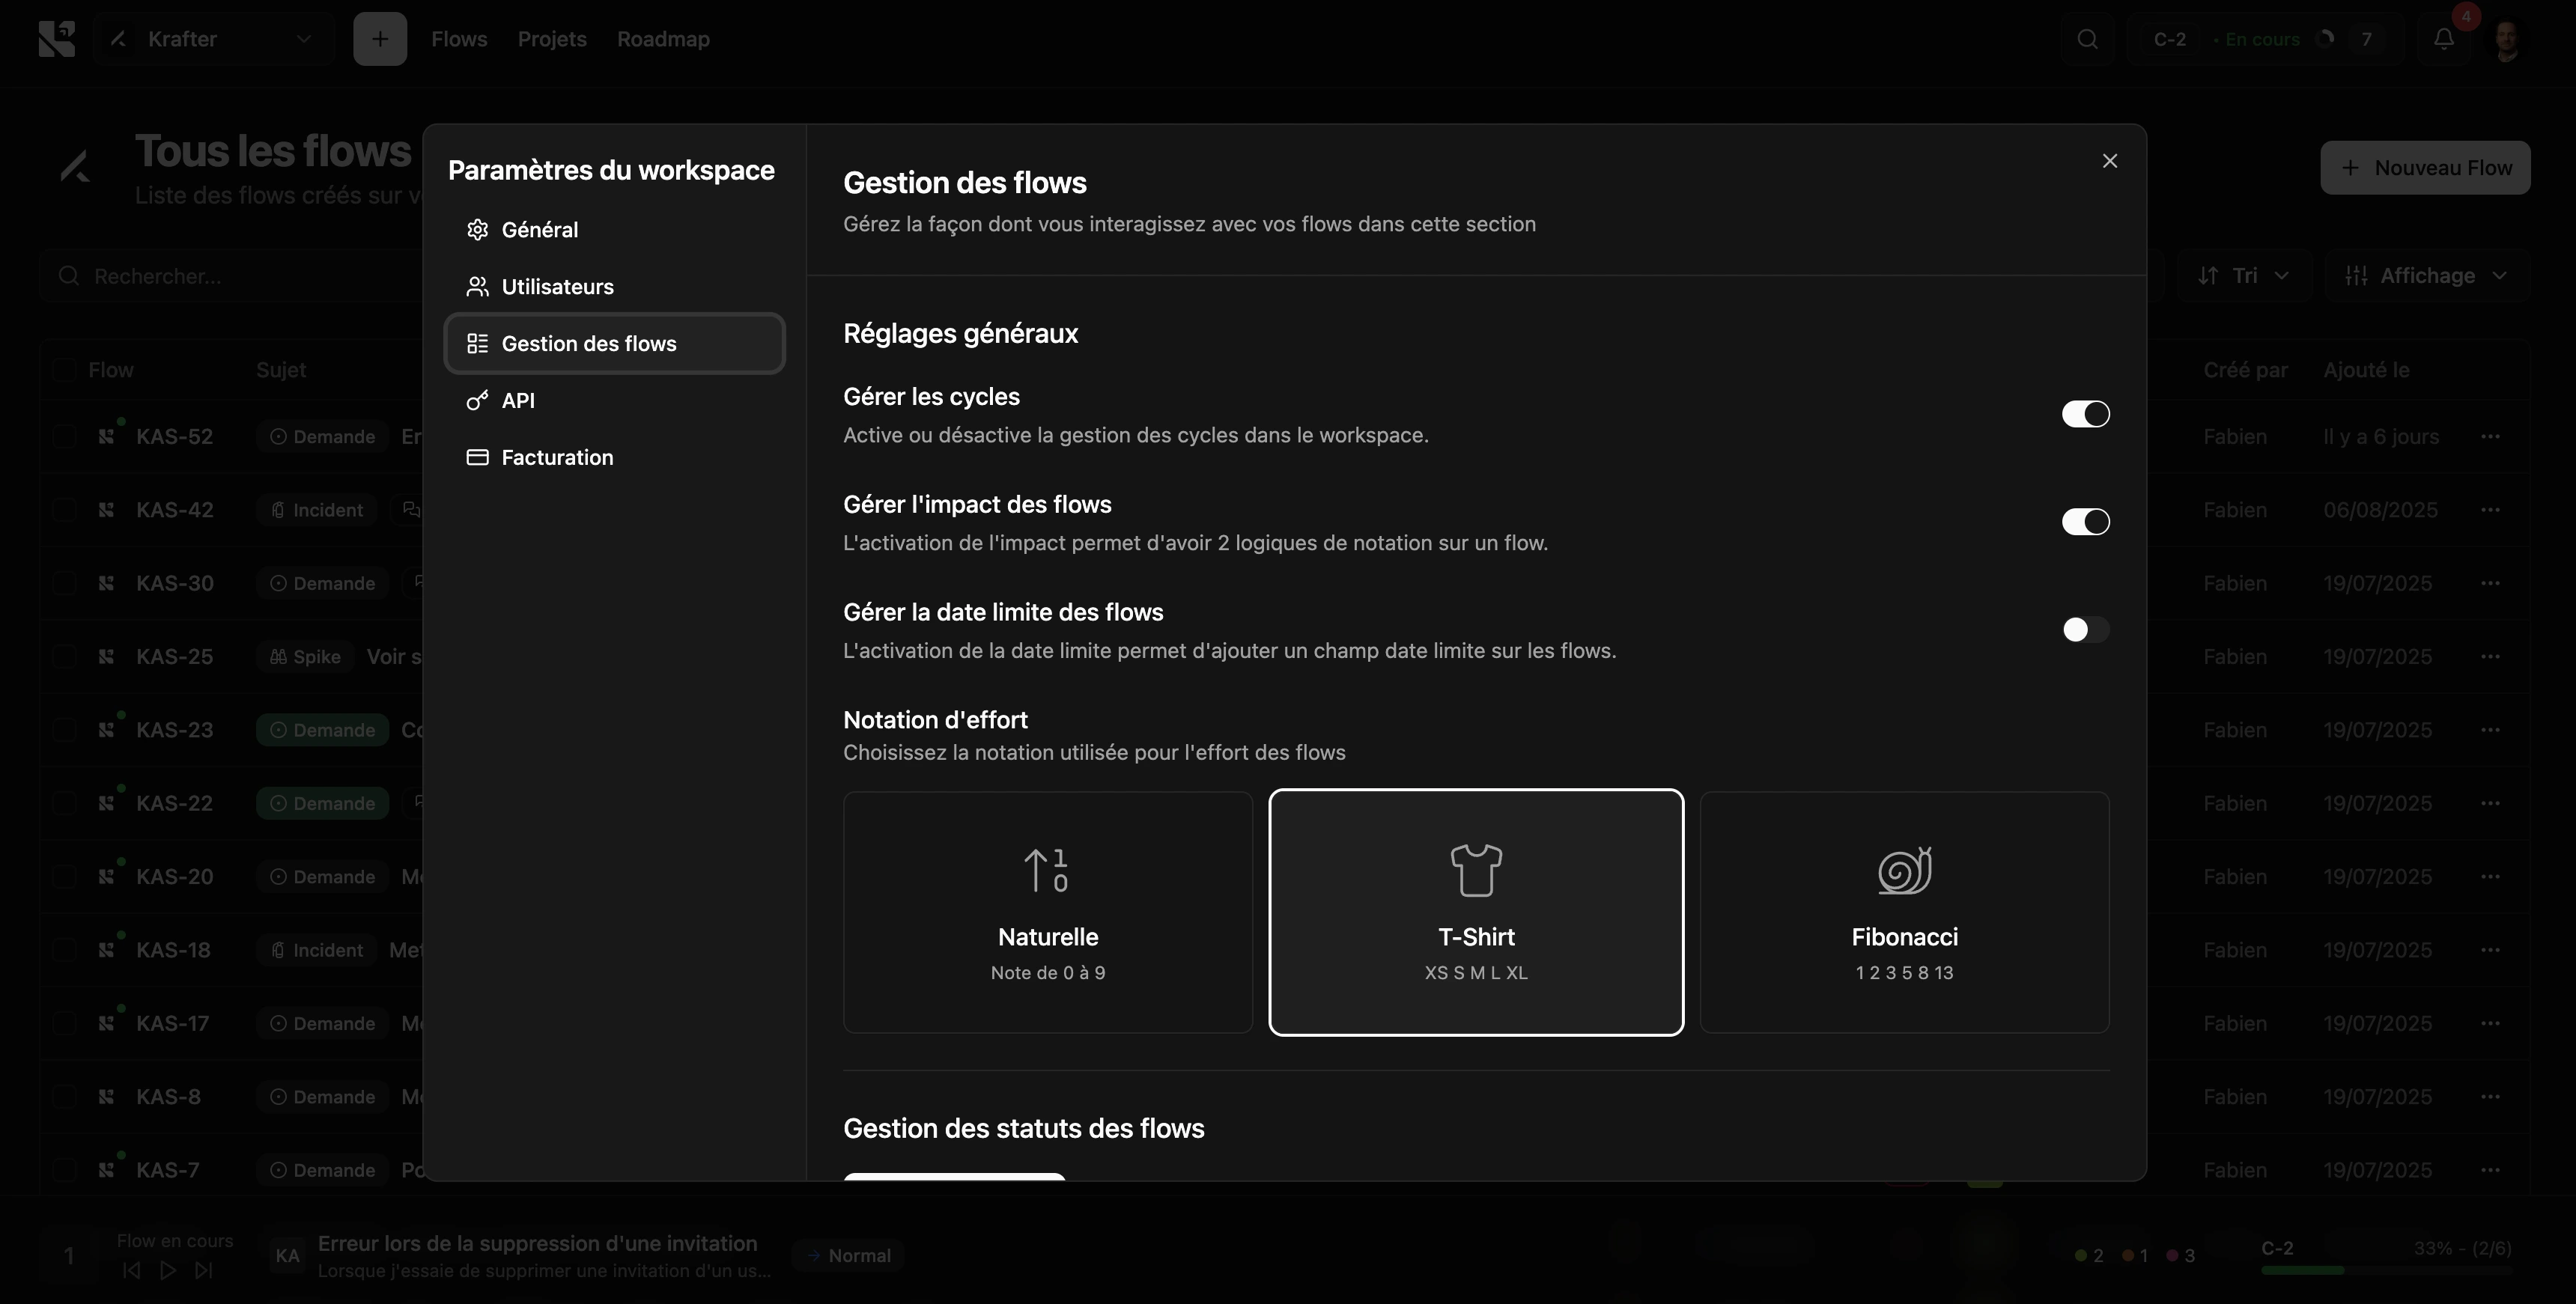Open flow KAS-8
This screenshot has width=2576, height=1304.
point(168,1097)
